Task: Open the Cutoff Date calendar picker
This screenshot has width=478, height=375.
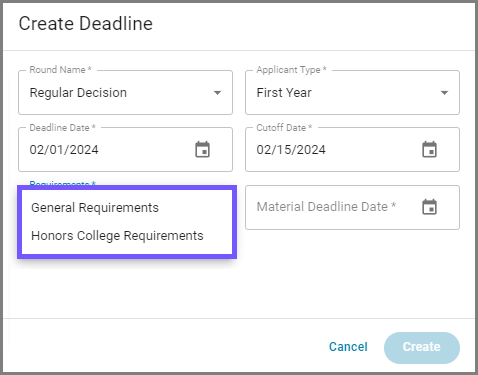Action: pos(429,149)
